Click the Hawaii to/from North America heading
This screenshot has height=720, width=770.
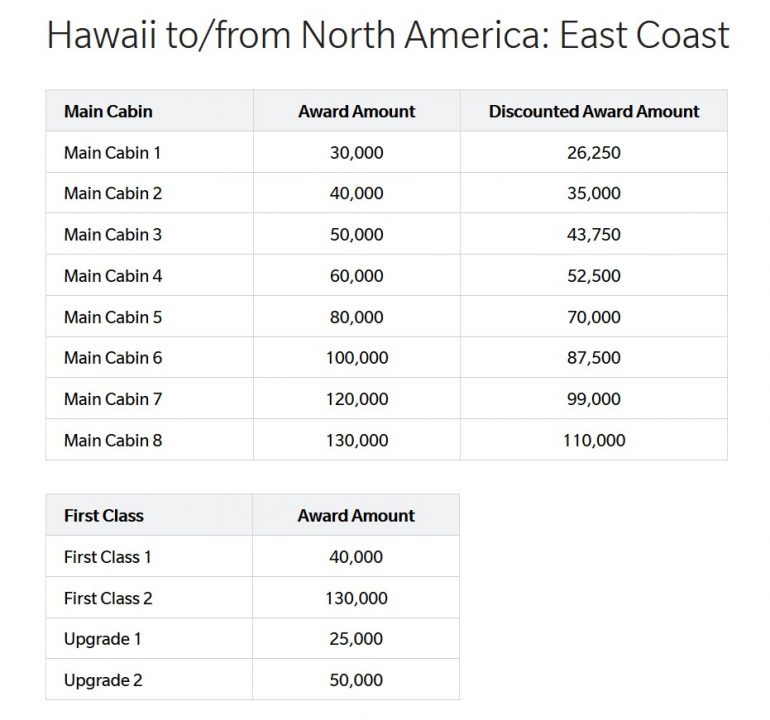click(x=388, y=35)
